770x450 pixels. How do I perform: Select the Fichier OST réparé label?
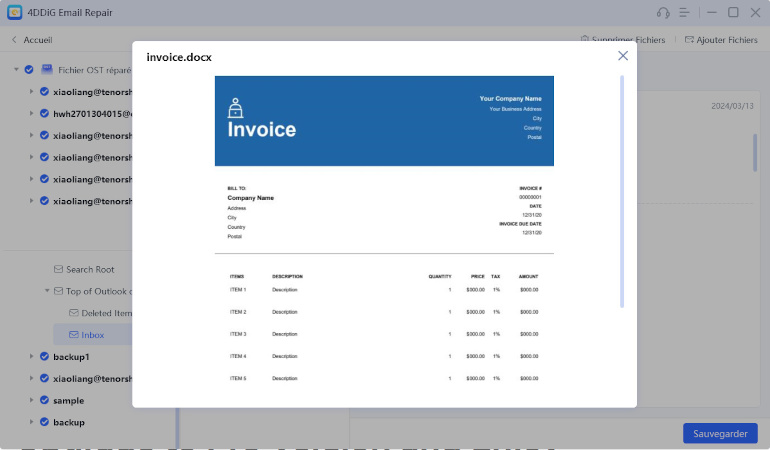[95, 70]
